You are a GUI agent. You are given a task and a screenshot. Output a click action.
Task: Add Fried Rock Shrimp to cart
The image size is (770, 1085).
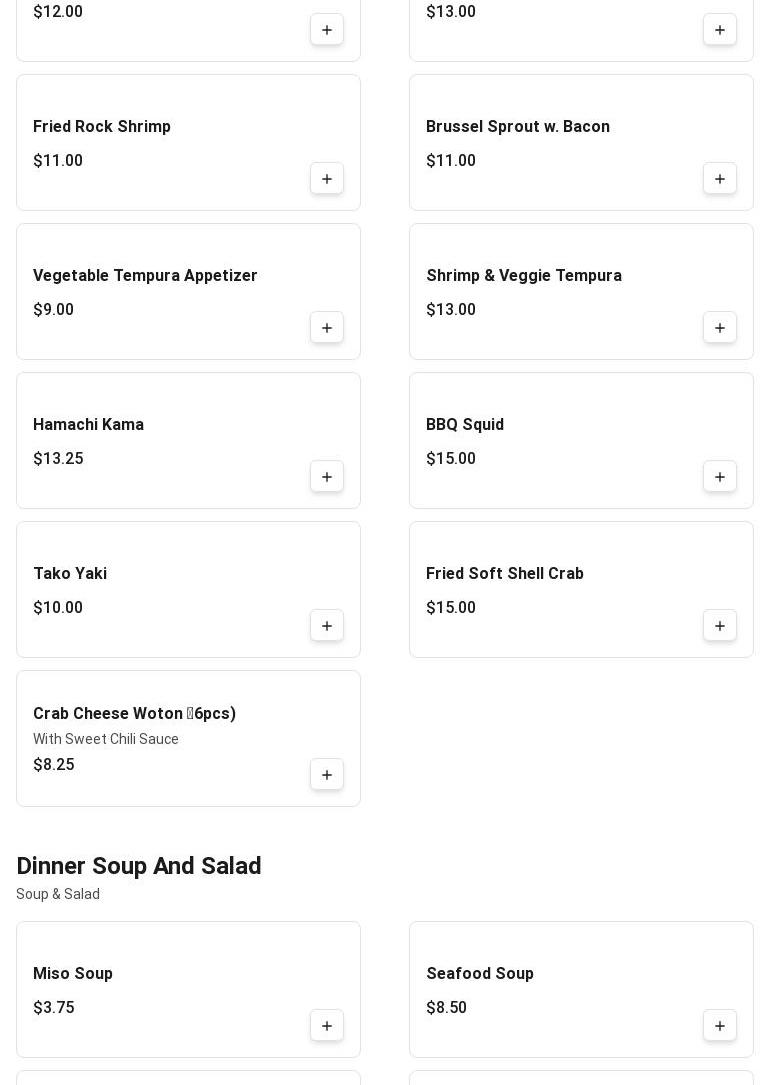327,179
